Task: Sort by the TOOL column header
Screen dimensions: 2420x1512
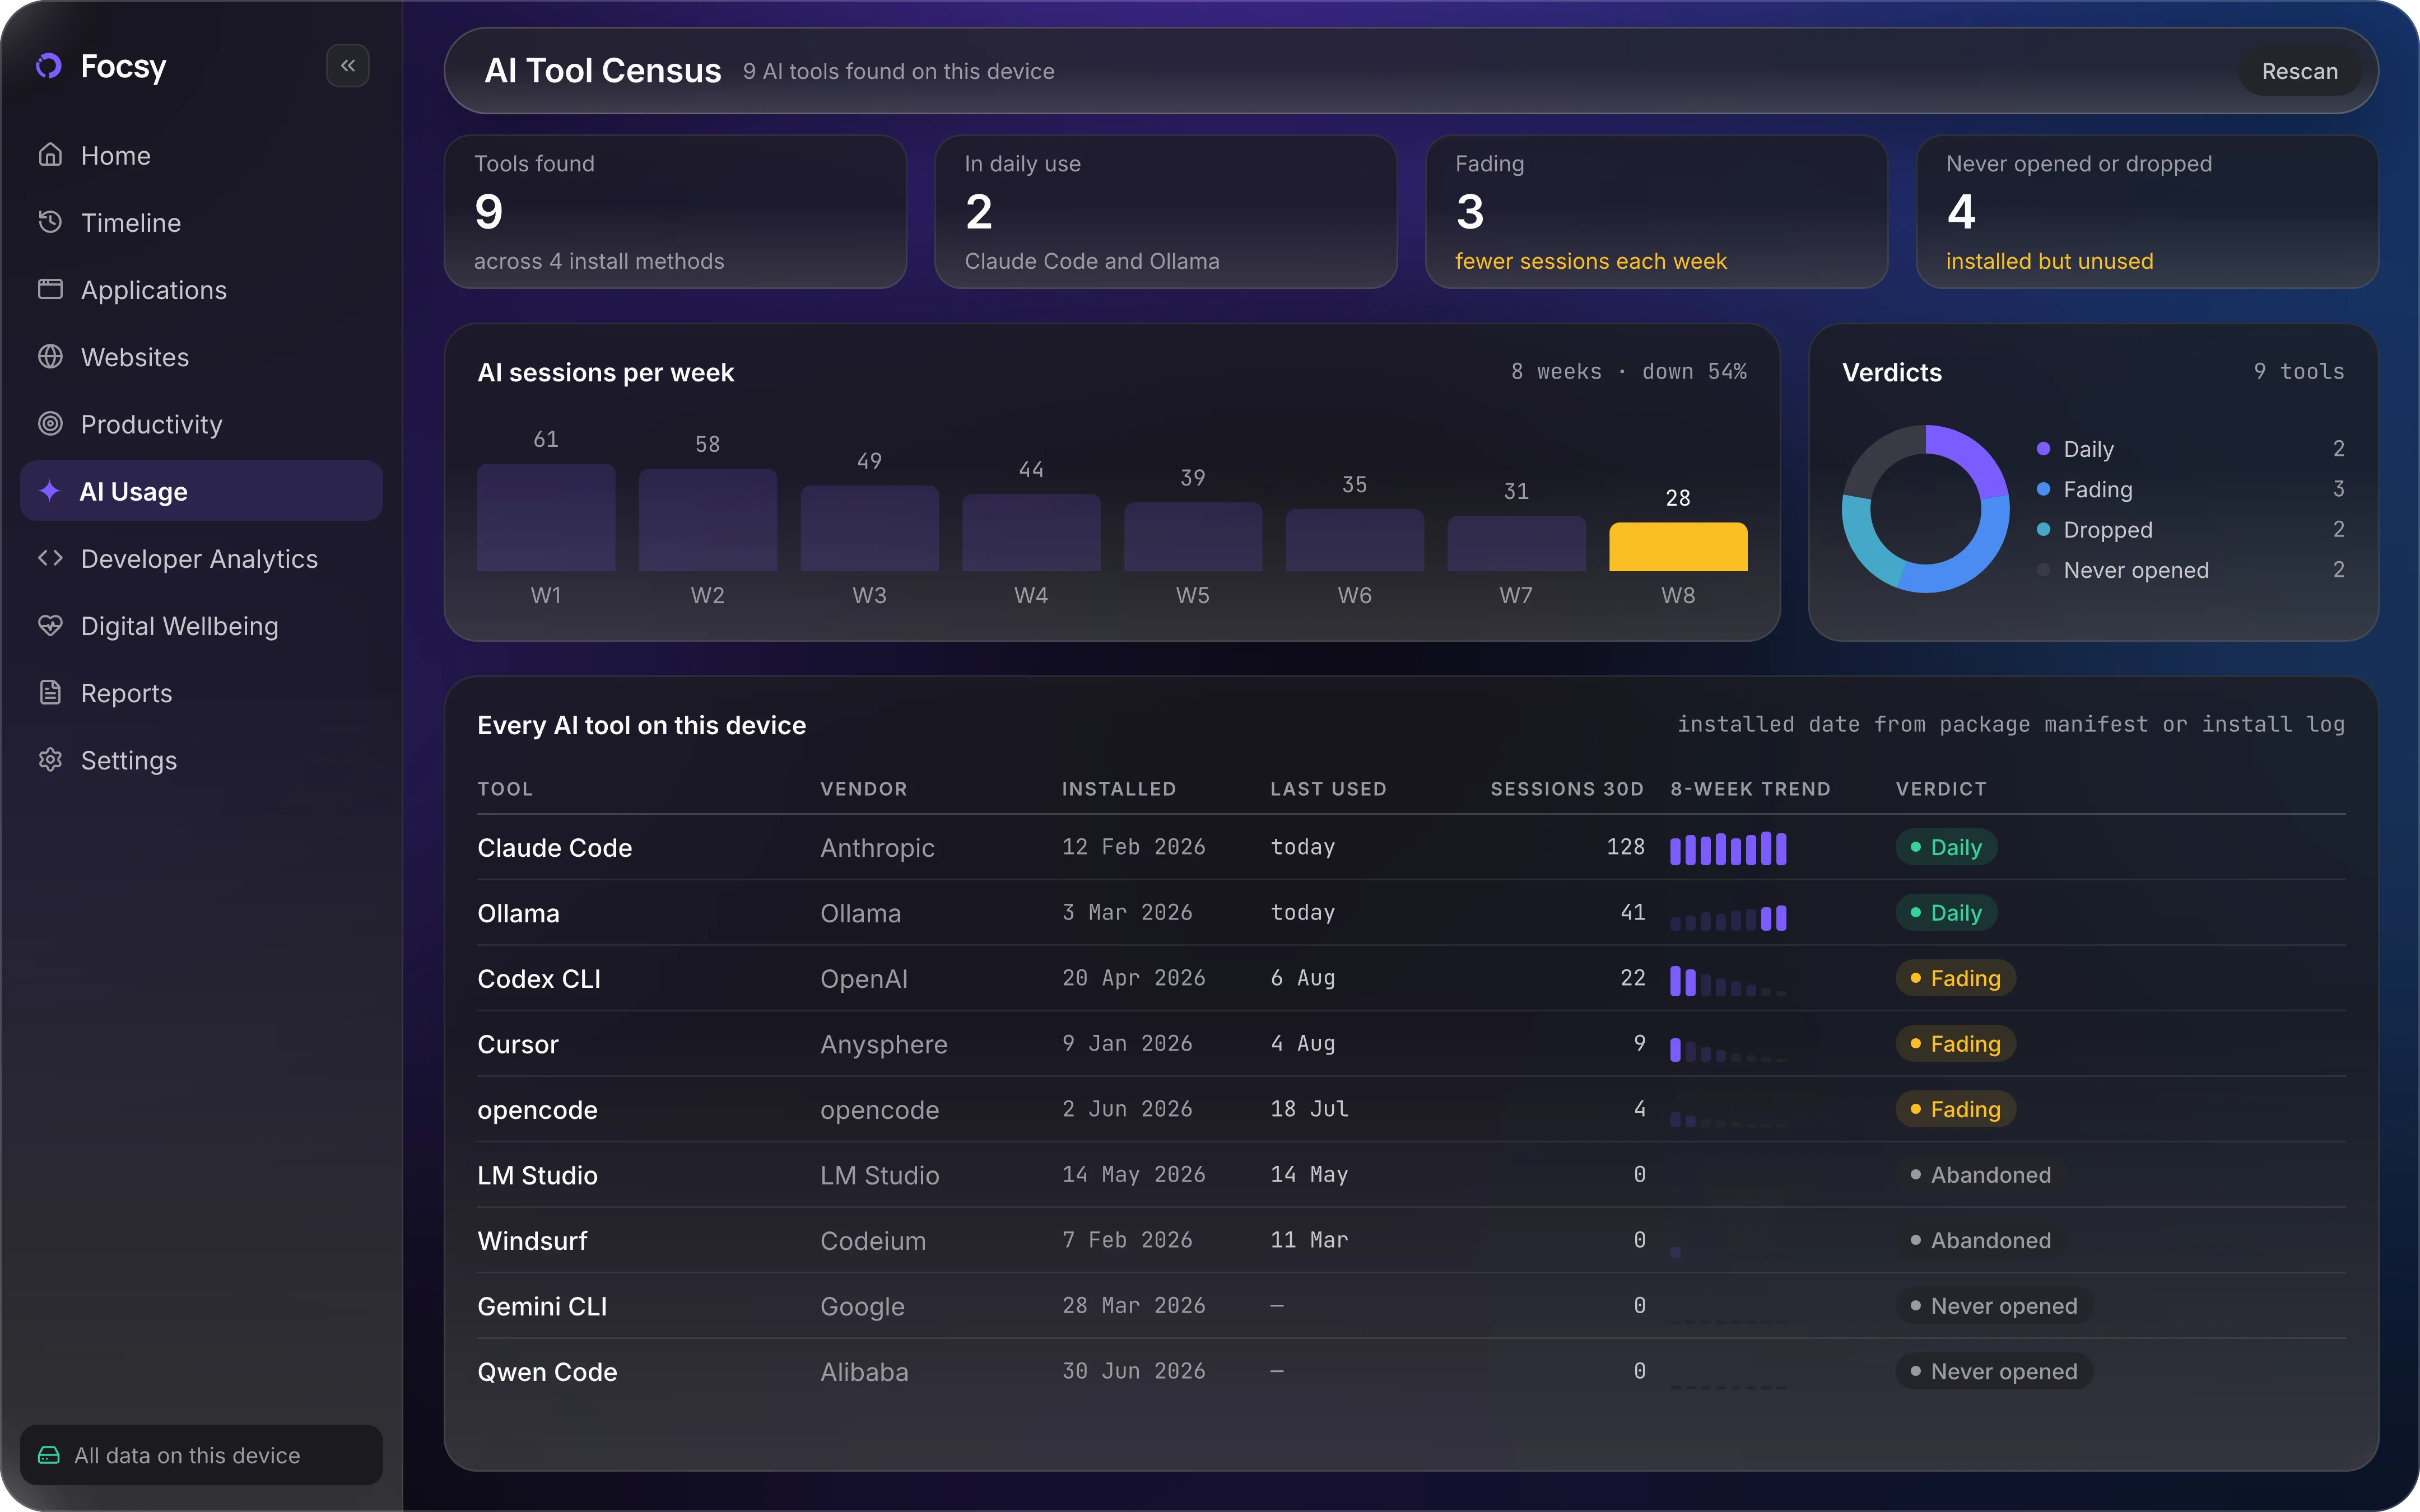Action: pyautogui.click(x=505, y=788)
